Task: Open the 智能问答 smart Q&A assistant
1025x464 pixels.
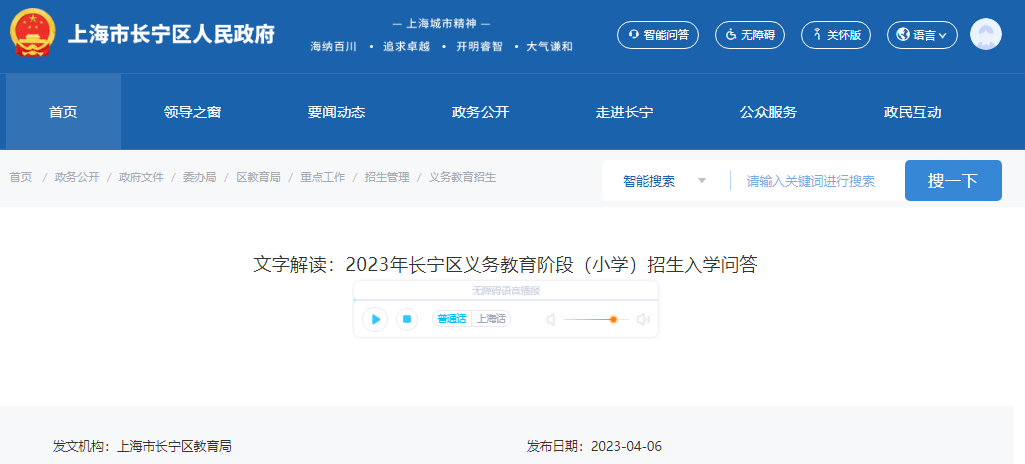Action: [x=658, y=35]
